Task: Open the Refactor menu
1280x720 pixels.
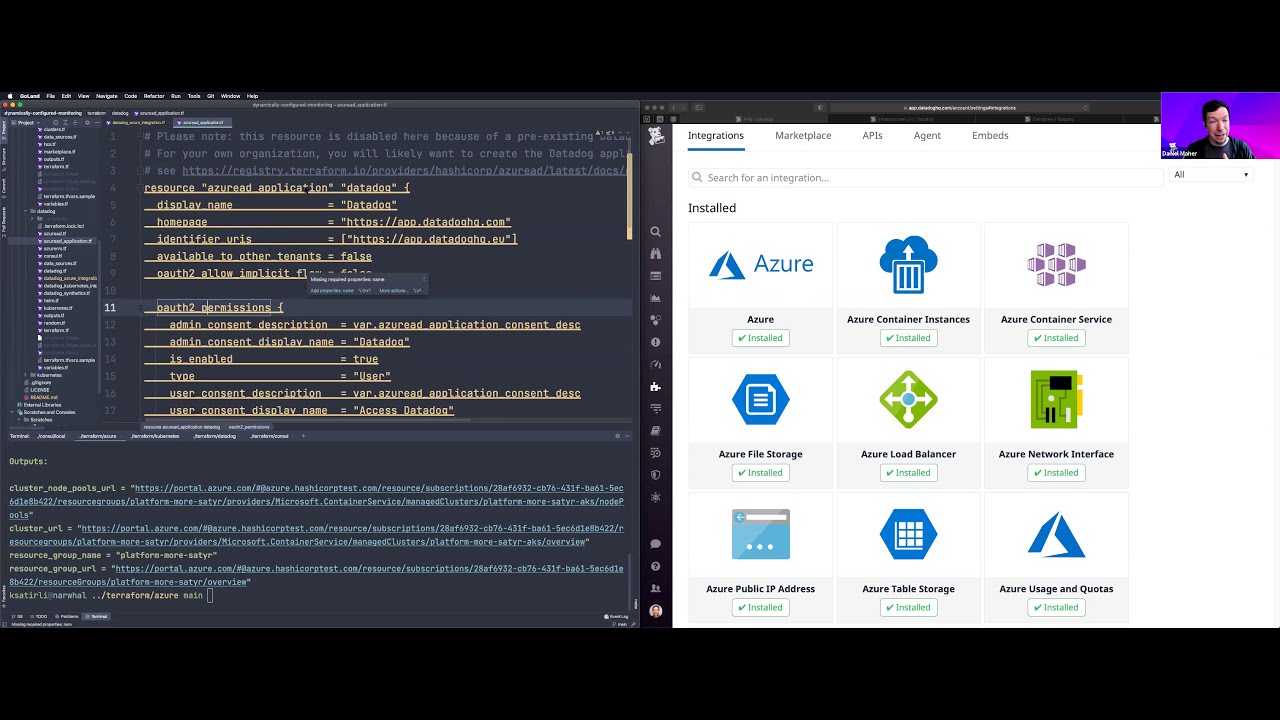Action: tap(154, 96)
